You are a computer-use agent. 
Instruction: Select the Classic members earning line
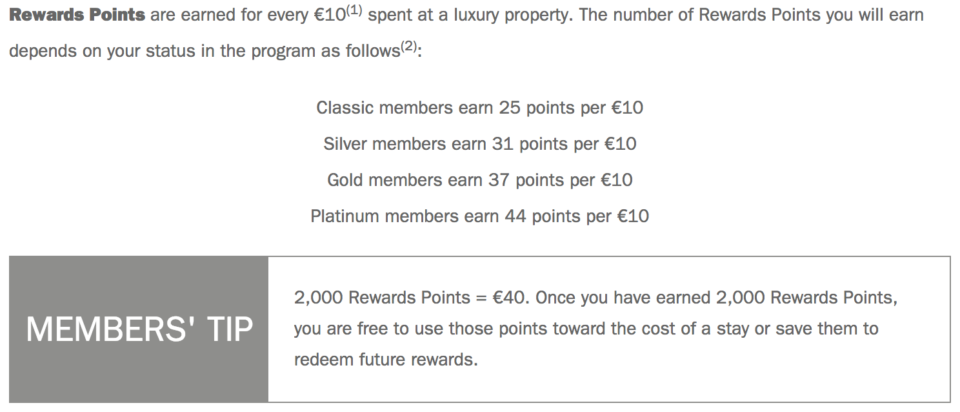pos(479,108)
